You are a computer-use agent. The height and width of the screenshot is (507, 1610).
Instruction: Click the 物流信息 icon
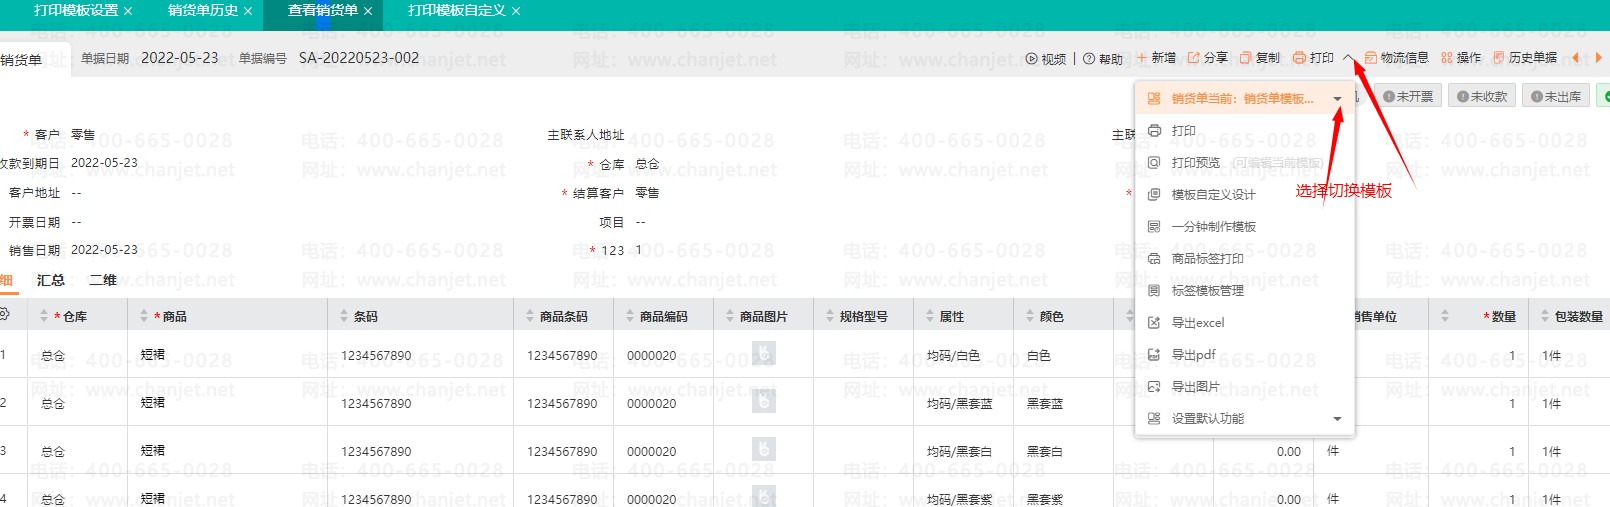pos(1371,58)
